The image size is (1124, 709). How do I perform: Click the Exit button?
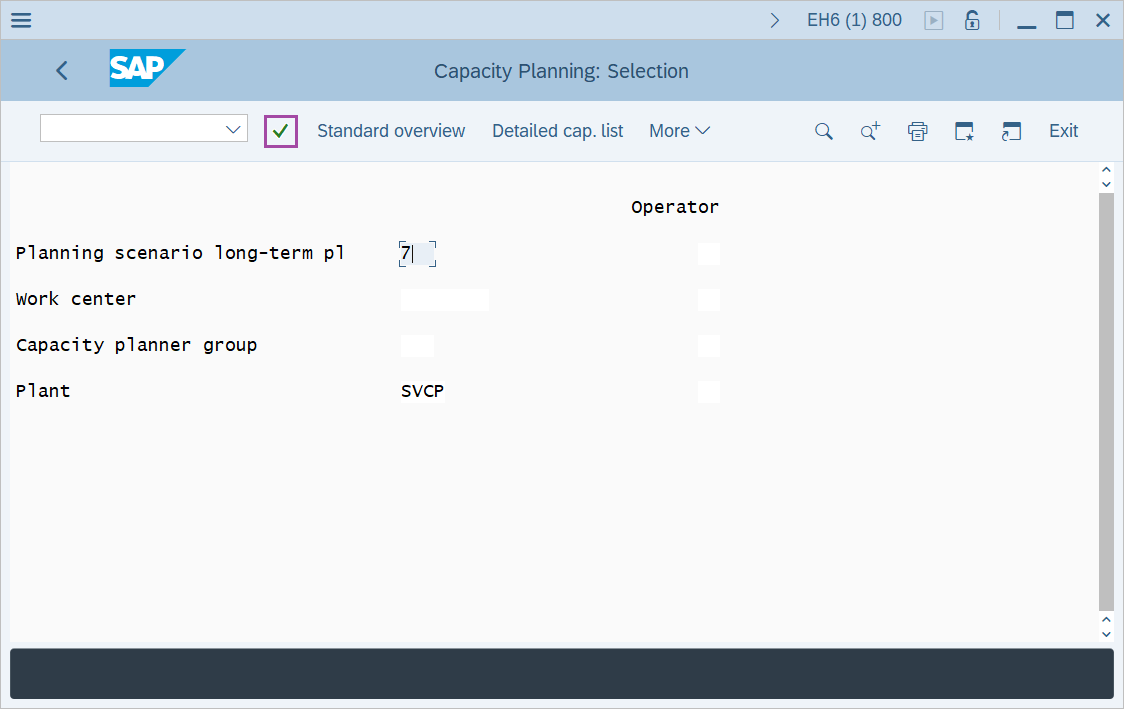coord(1063,131)
